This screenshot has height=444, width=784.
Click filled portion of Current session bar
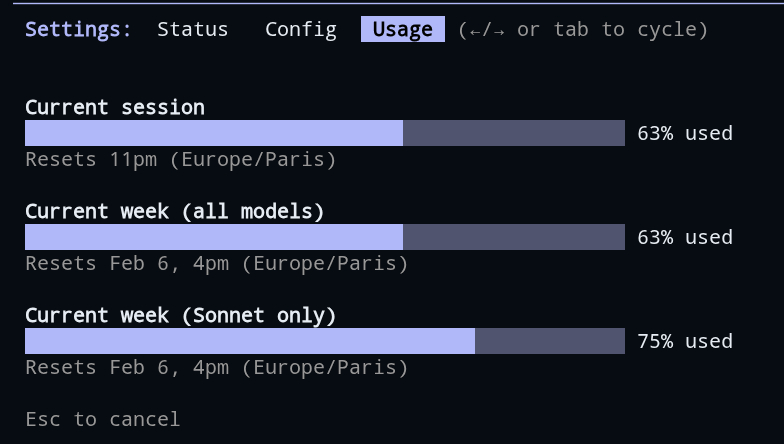(x=214, y=133)
